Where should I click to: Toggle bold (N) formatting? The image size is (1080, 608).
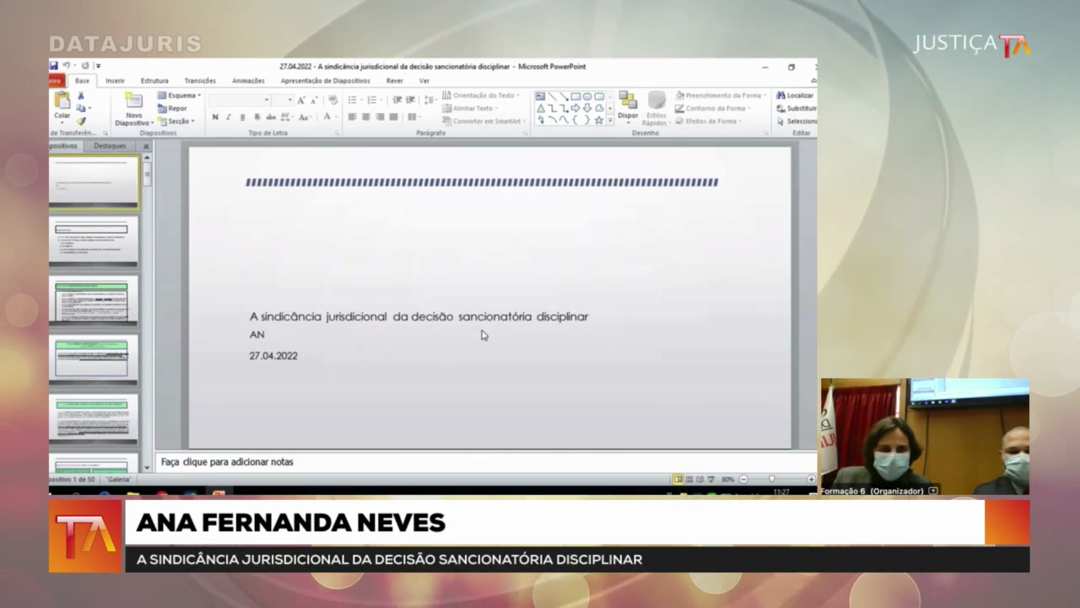[215, 117]
